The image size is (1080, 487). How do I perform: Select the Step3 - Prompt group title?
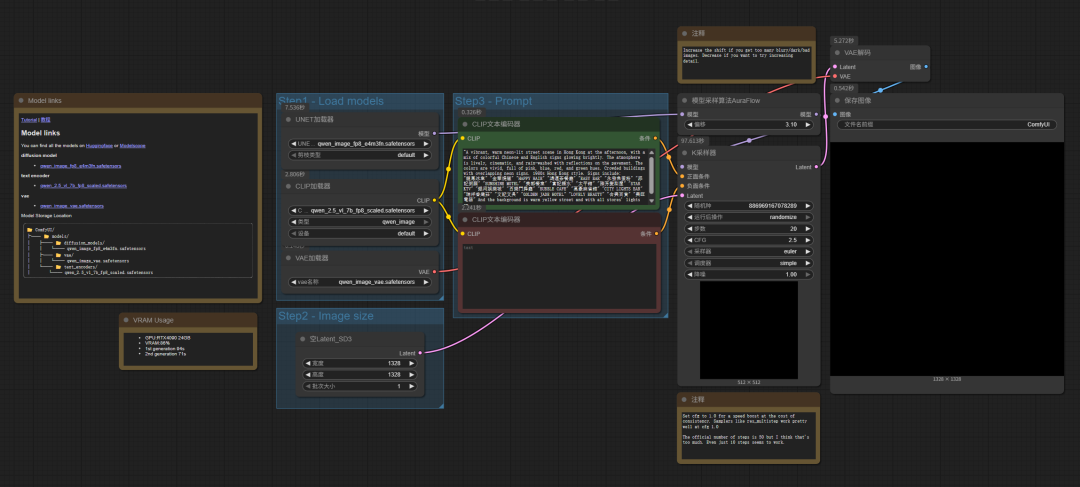(493, 101)
